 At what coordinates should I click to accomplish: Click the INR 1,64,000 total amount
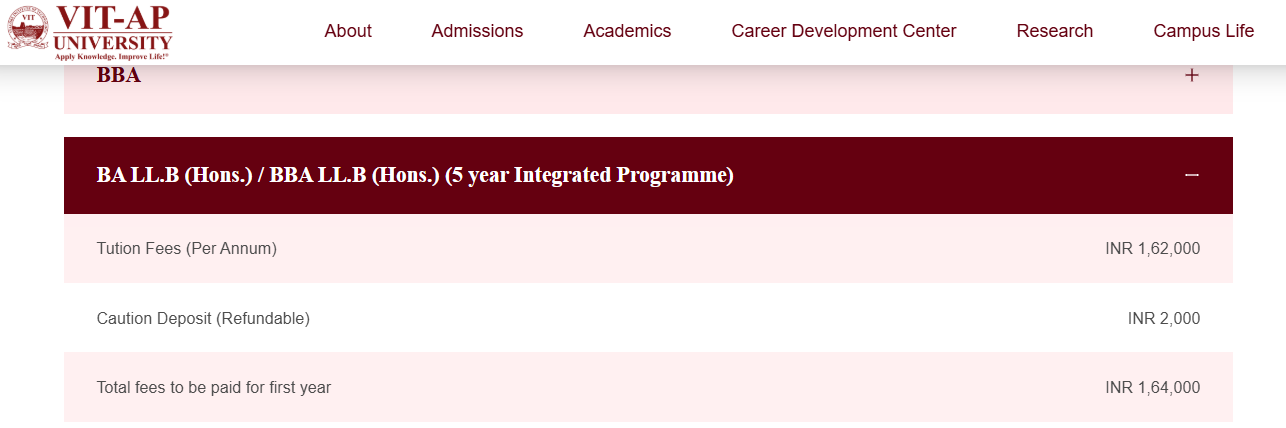click(x=1152, y=387)
